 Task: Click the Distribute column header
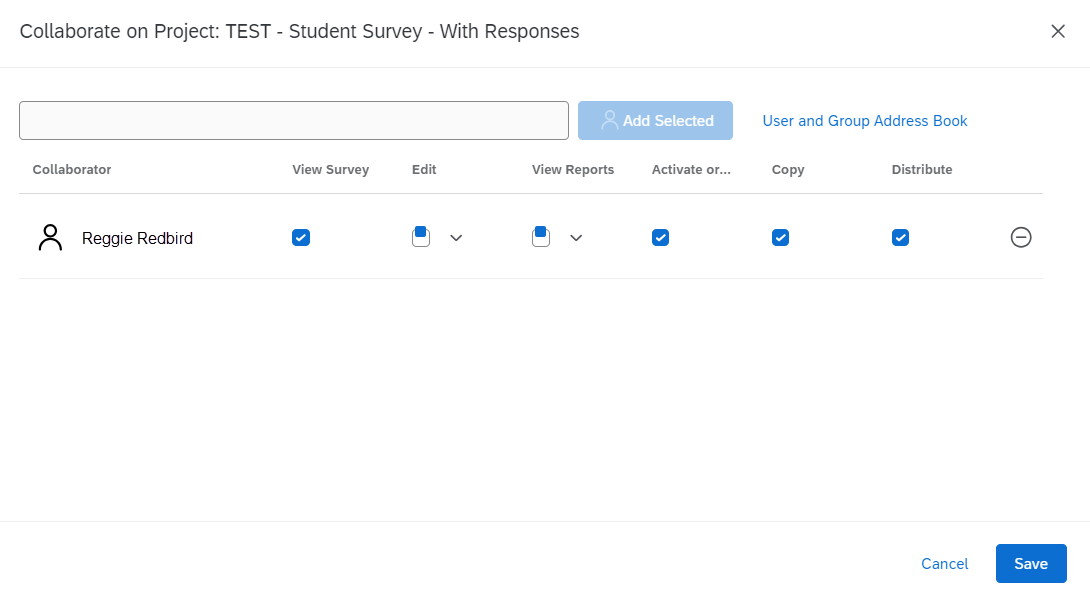[x=922, y=170]
